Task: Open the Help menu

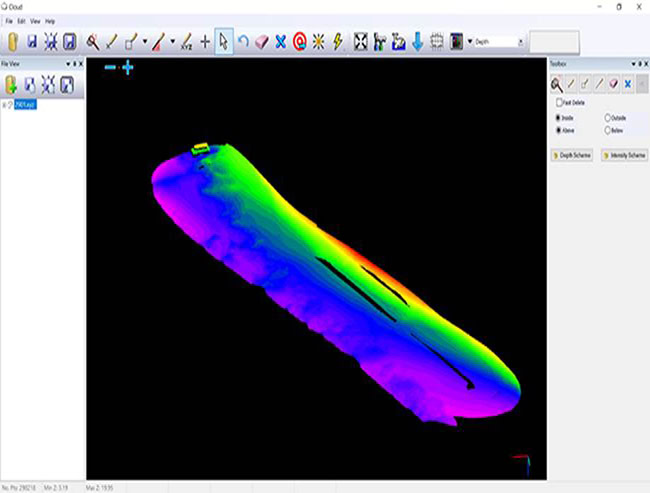Action: tap(50, 21)
